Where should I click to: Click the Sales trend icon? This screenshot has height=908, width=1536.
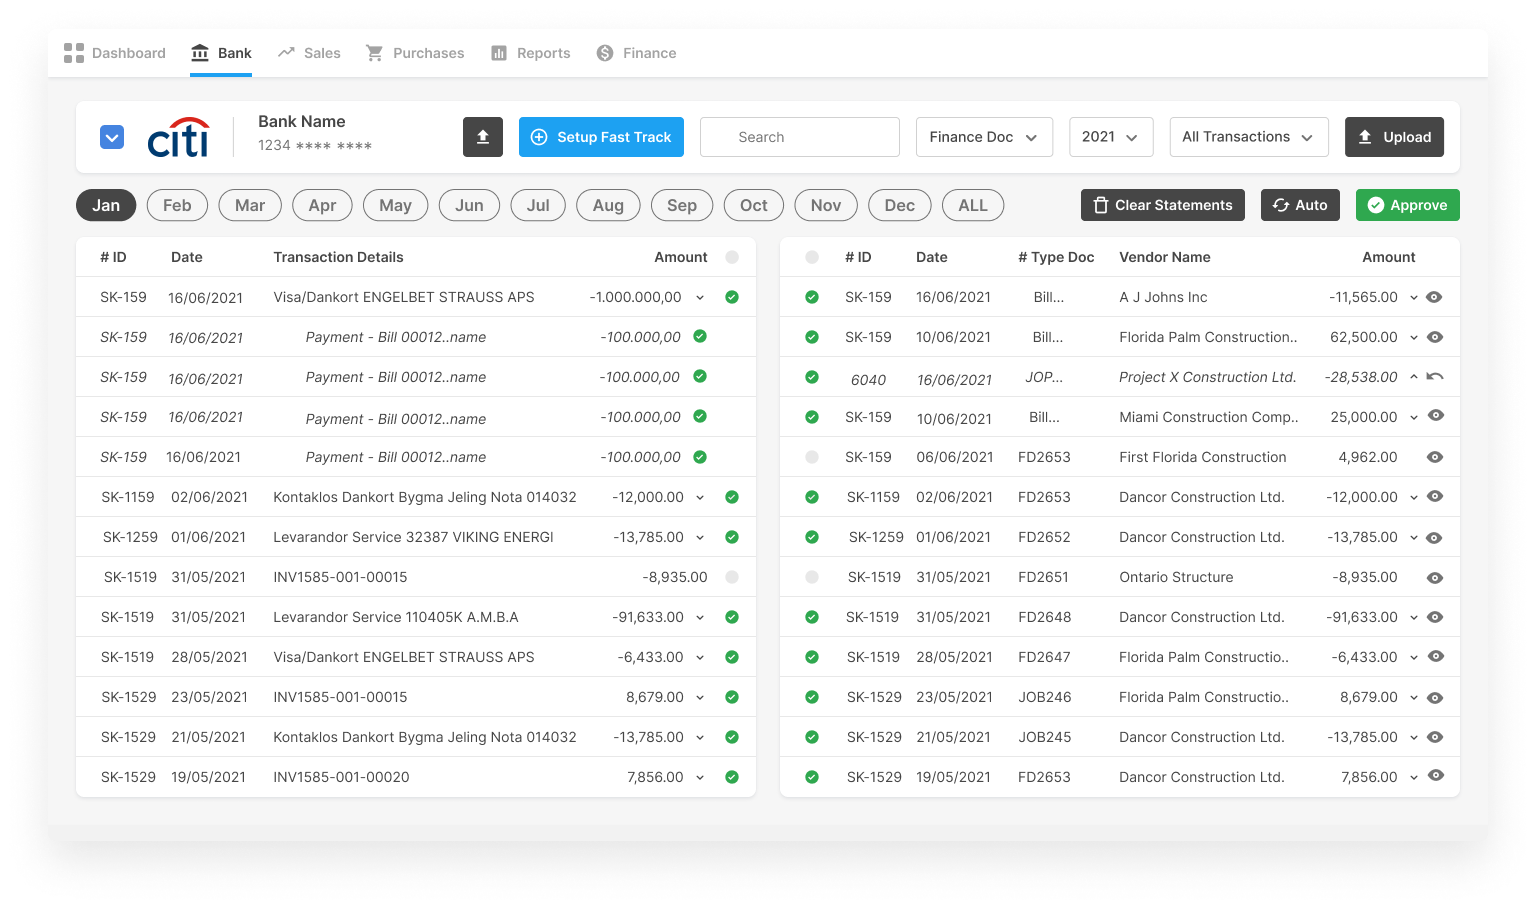286,53
